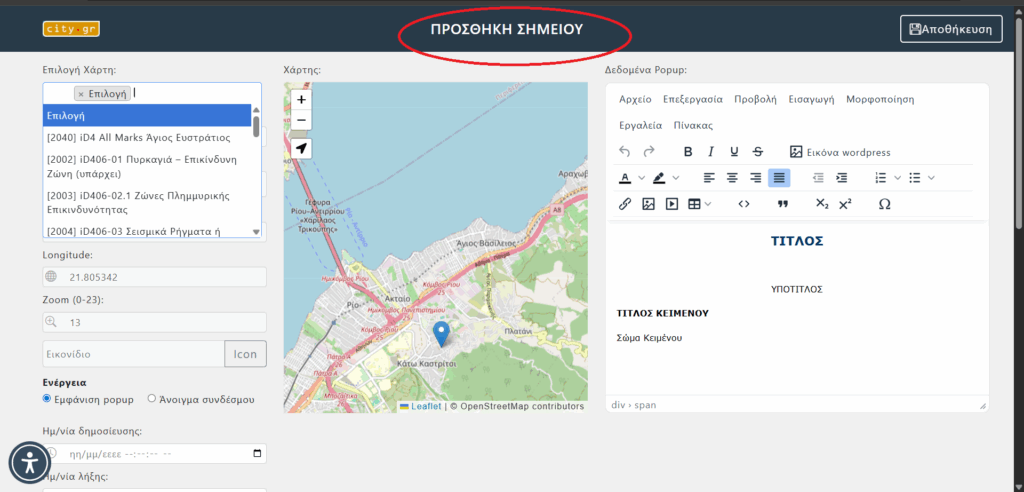Screen dimensions: 1024x492
Task: Insert a blockquote with the quote icon
Action: click(783, 204)
